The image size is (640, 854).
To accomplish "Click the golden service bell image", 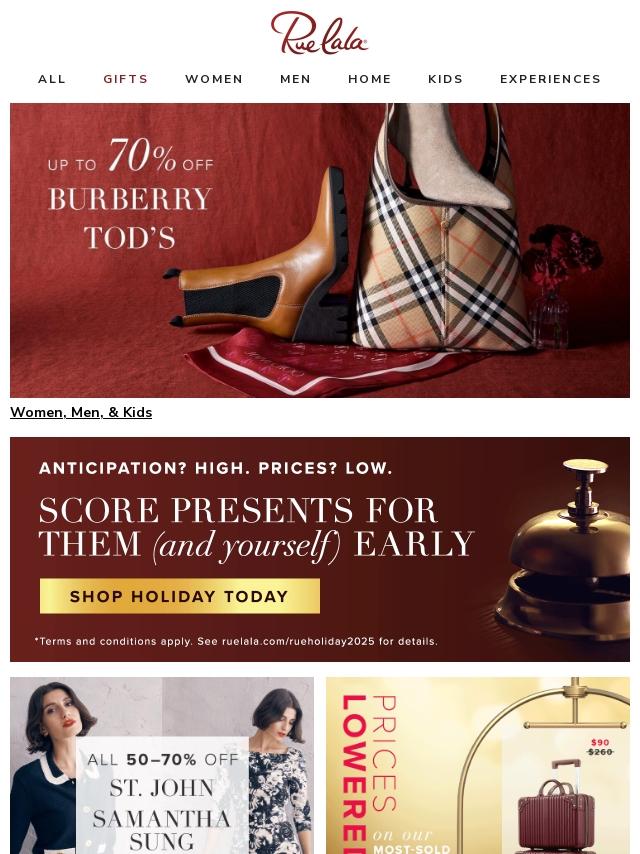I will click(x=564, y=550).
